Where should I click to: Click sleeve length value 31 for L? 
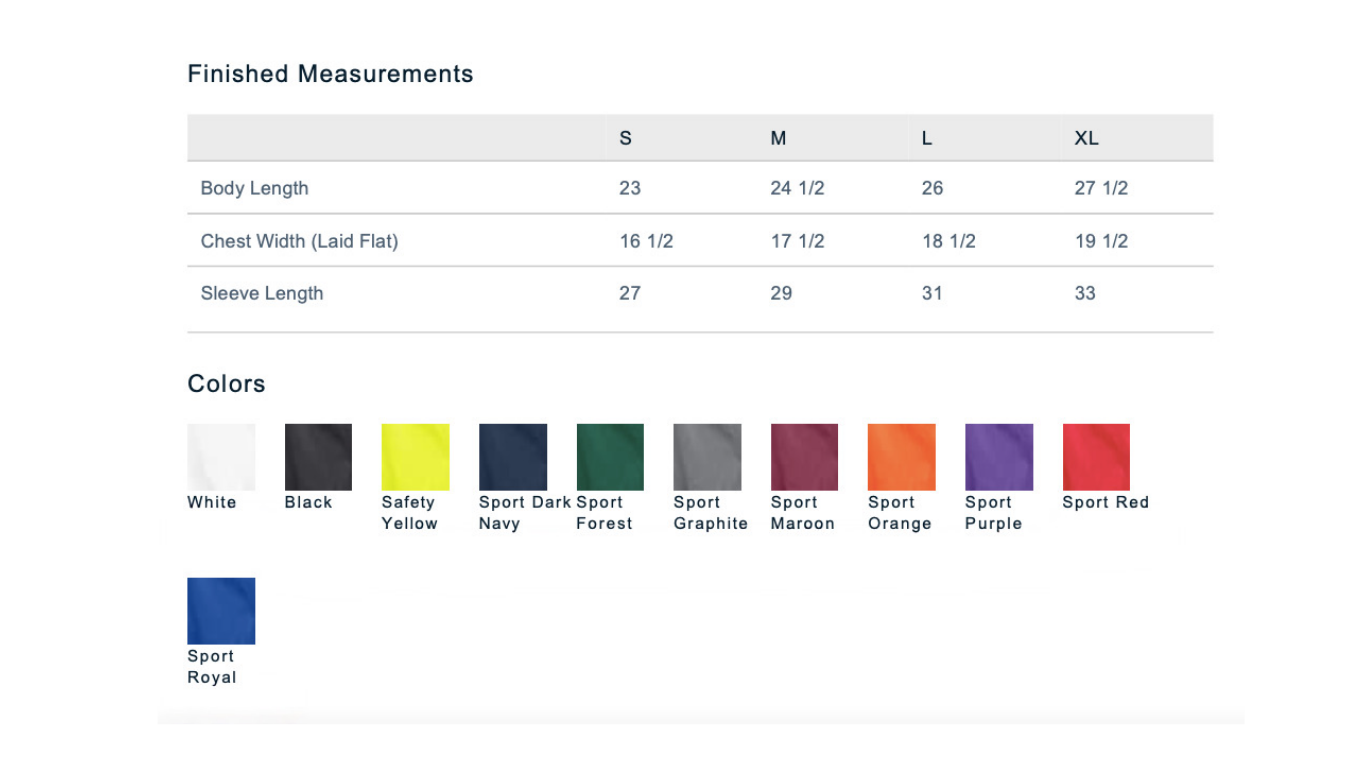(x=932, y=293)
